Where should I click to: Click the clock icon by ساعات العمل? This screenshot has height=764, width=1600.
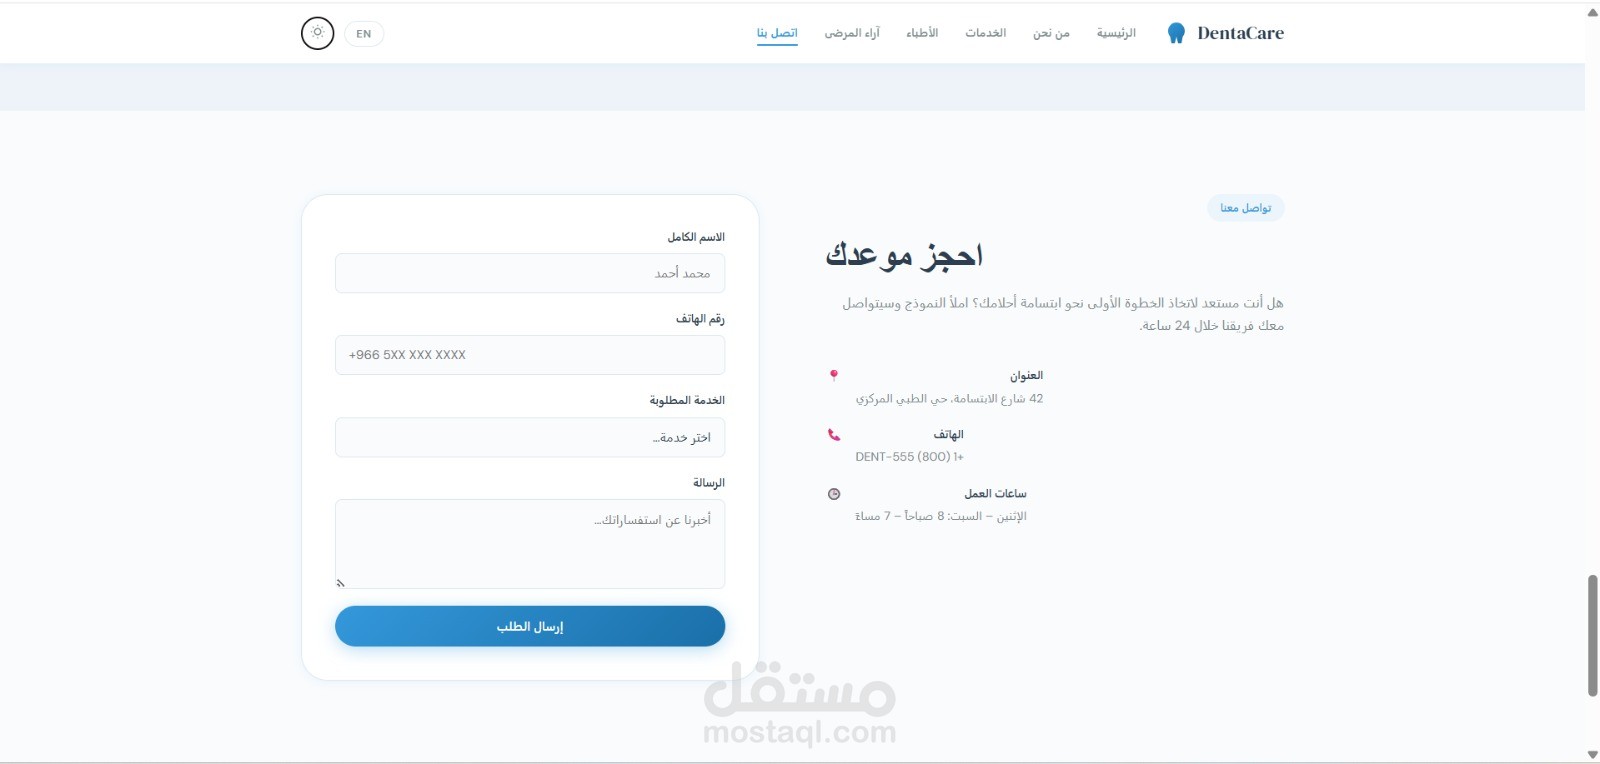[x=834, y=494]
